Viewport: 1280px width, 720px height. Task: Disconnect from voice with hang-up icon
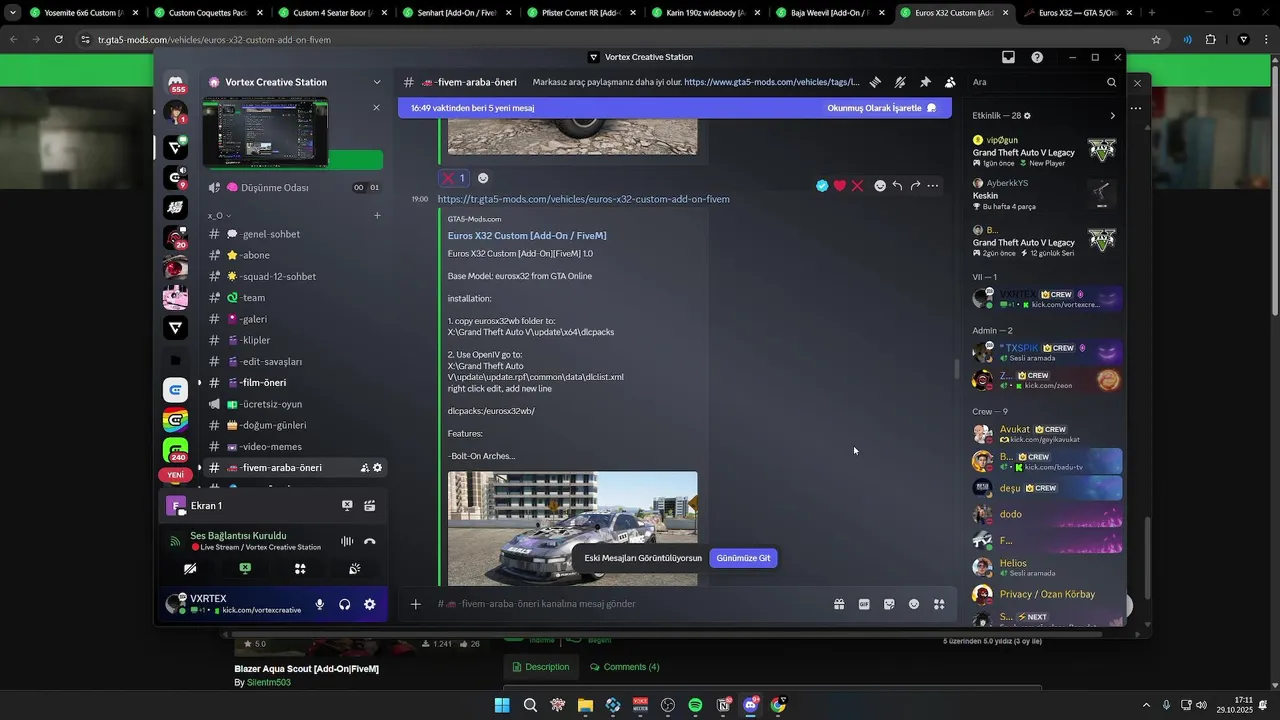tap(369, 541)
